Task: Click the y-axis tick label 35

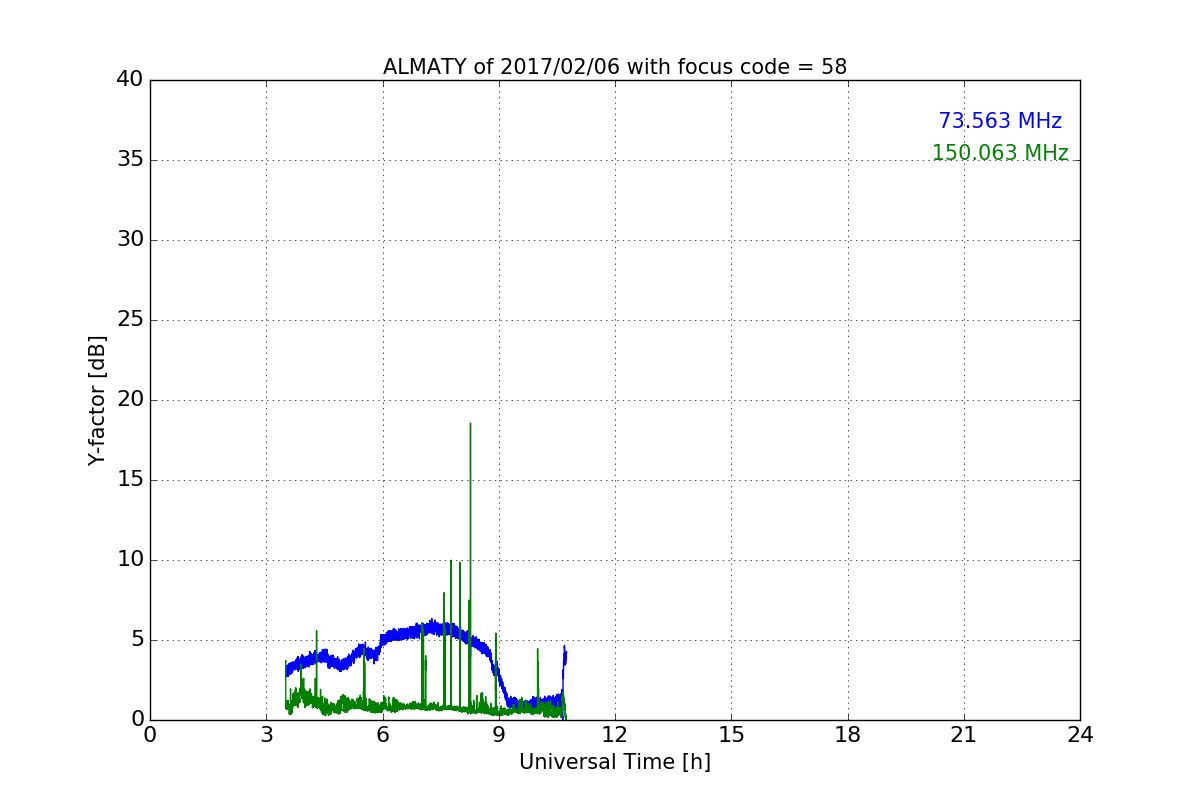Action: 130,160
